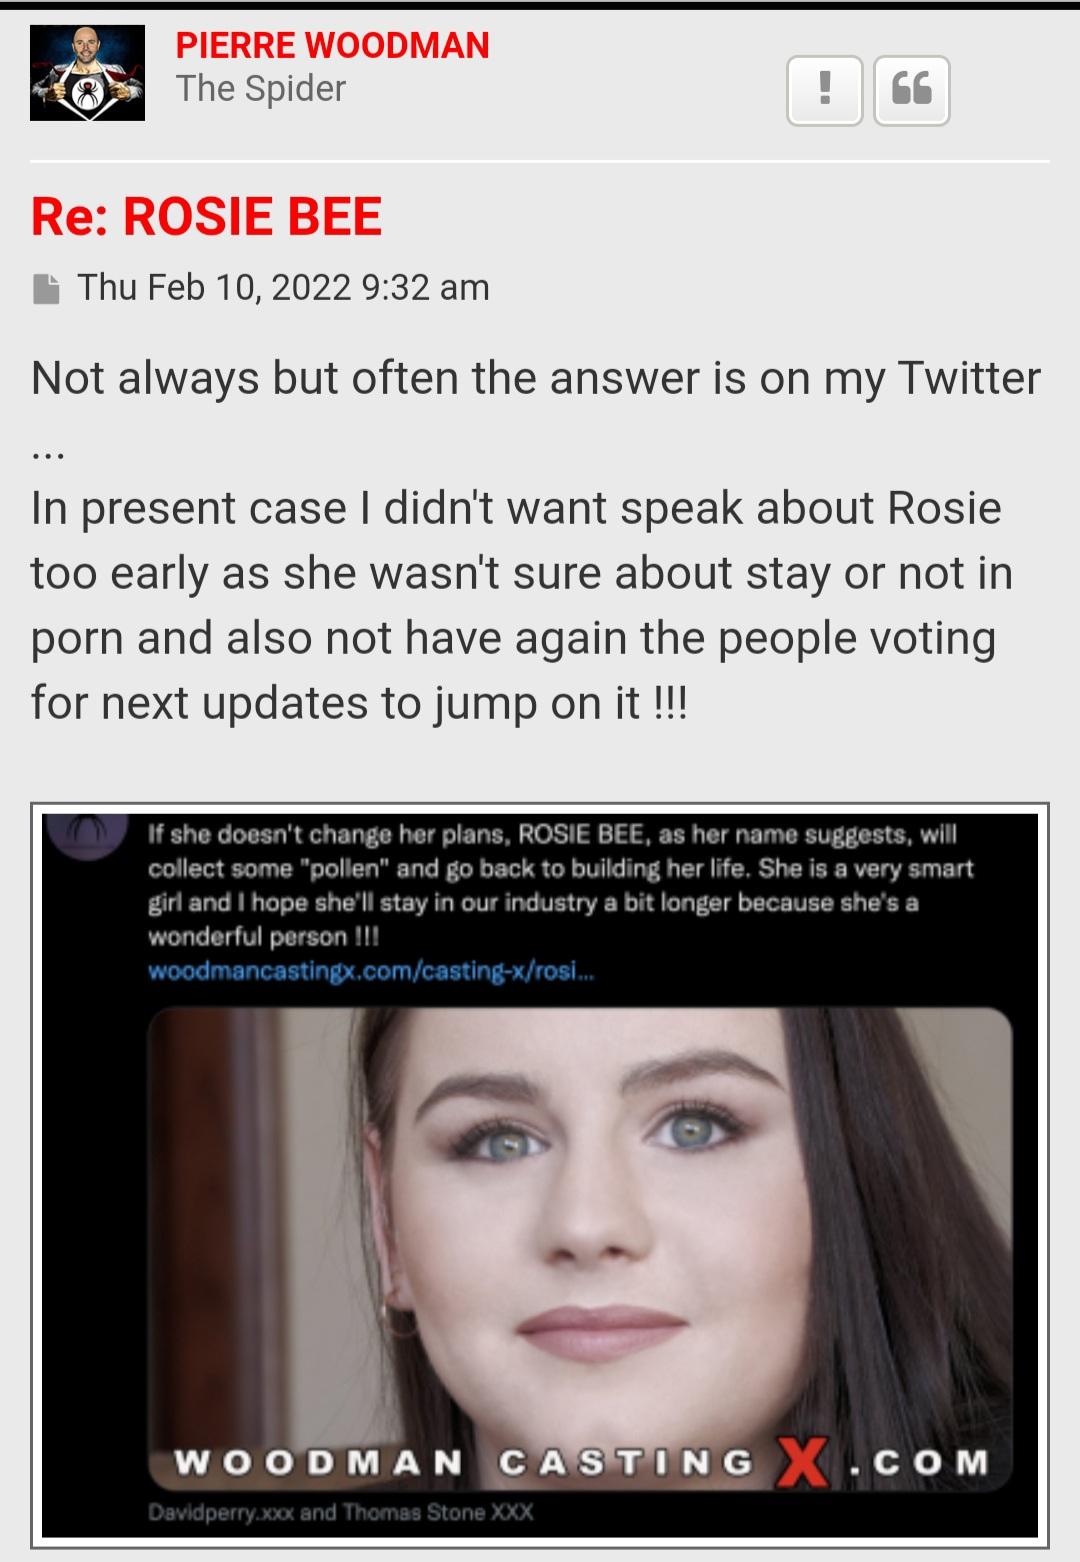Report this post with the exclamation icon
The height and width of the screenshot is (1562, 1080).
coord(824,90)
